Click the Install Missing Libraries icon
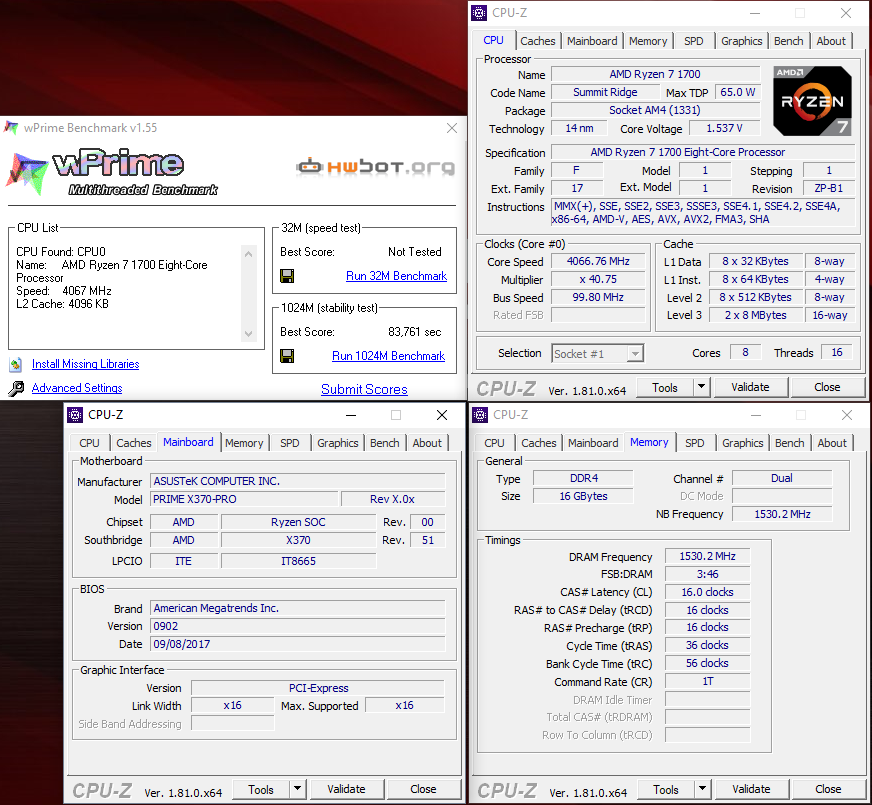This screenshot has height=805, width=872. (x=16, y=365)
